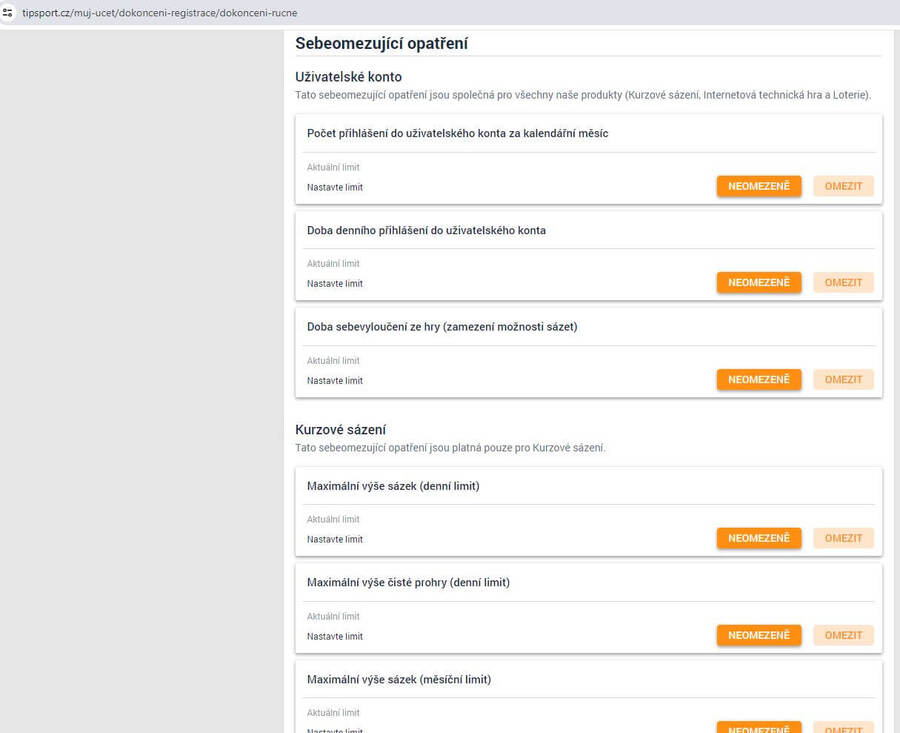
Task: Click the Kurzové sázení section heading
Action: pos(340,429)
